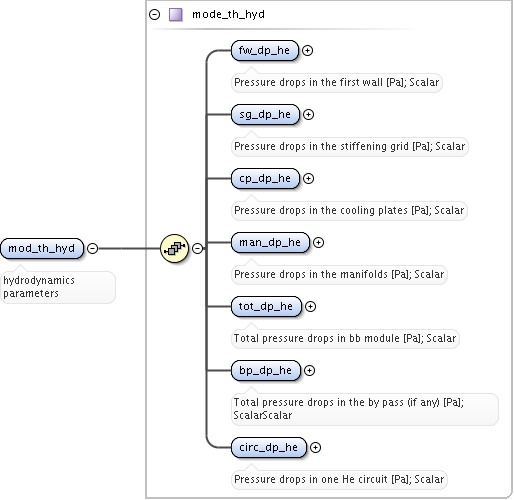Select the man_dp_he element node
Image resolution: width=514 pixels, height=500 pixels.
click(x=270, y=243)
